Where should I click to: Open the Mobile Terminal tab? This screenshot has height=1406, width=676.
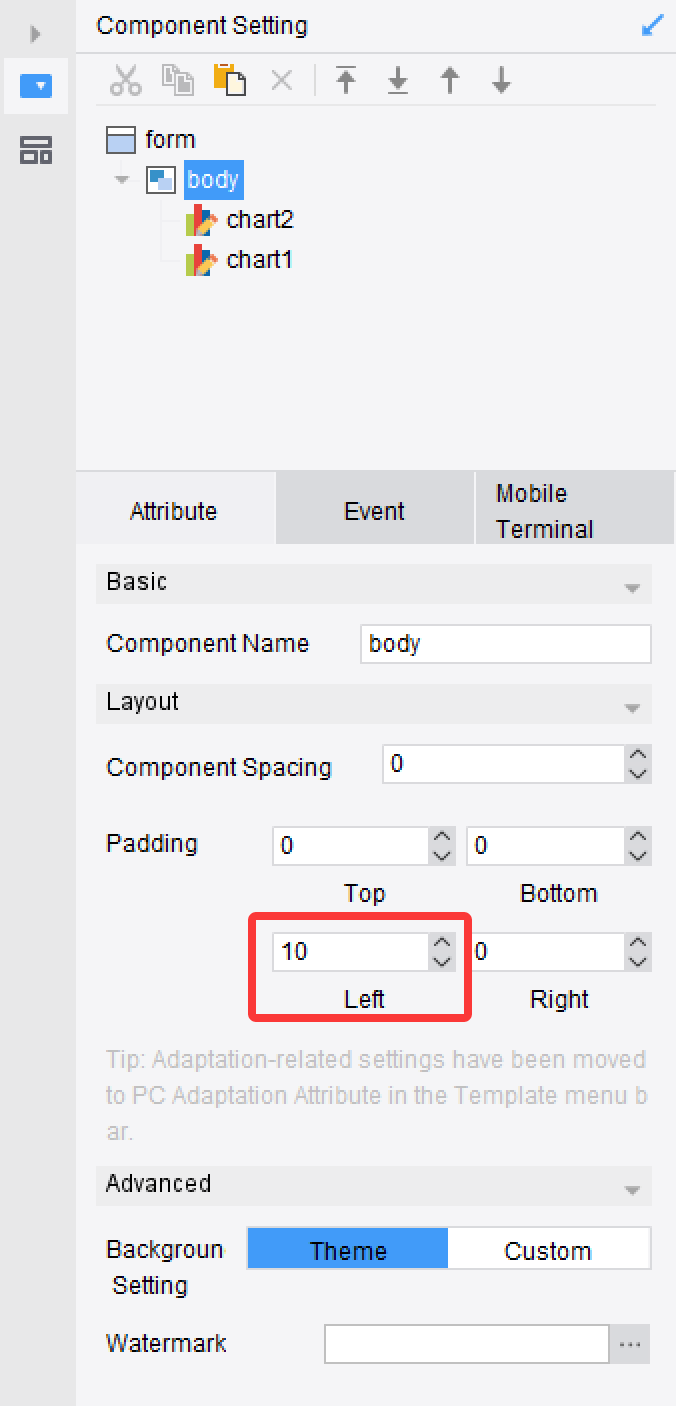click(x=575, y=511)
